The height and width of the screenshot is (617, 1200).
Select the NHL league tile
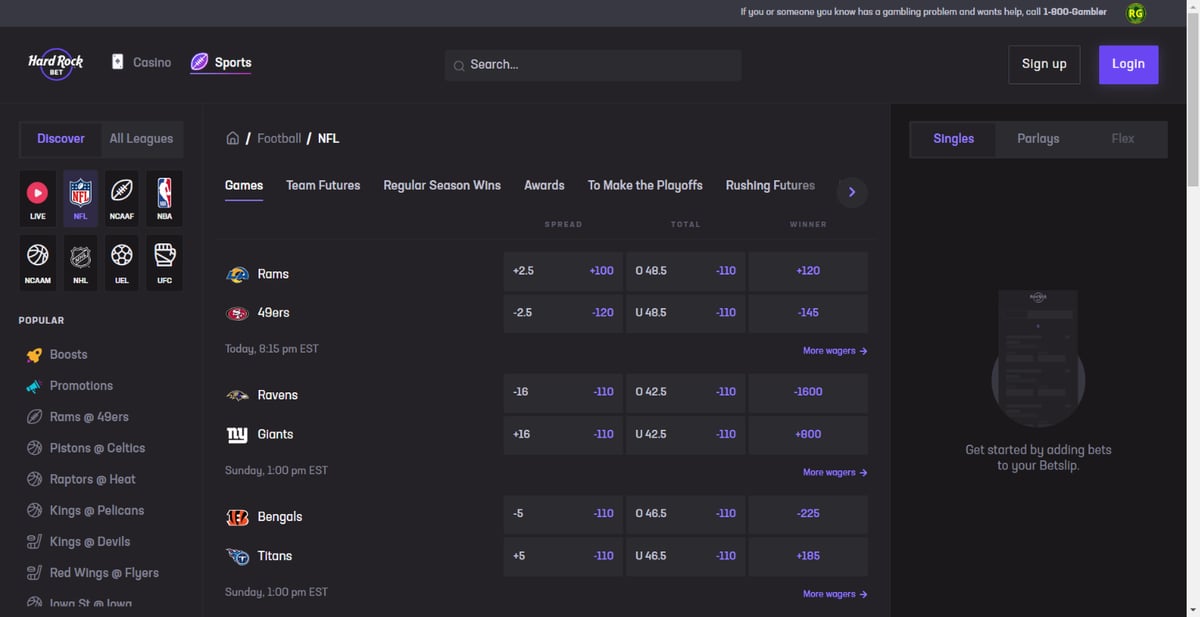(80, 262)
